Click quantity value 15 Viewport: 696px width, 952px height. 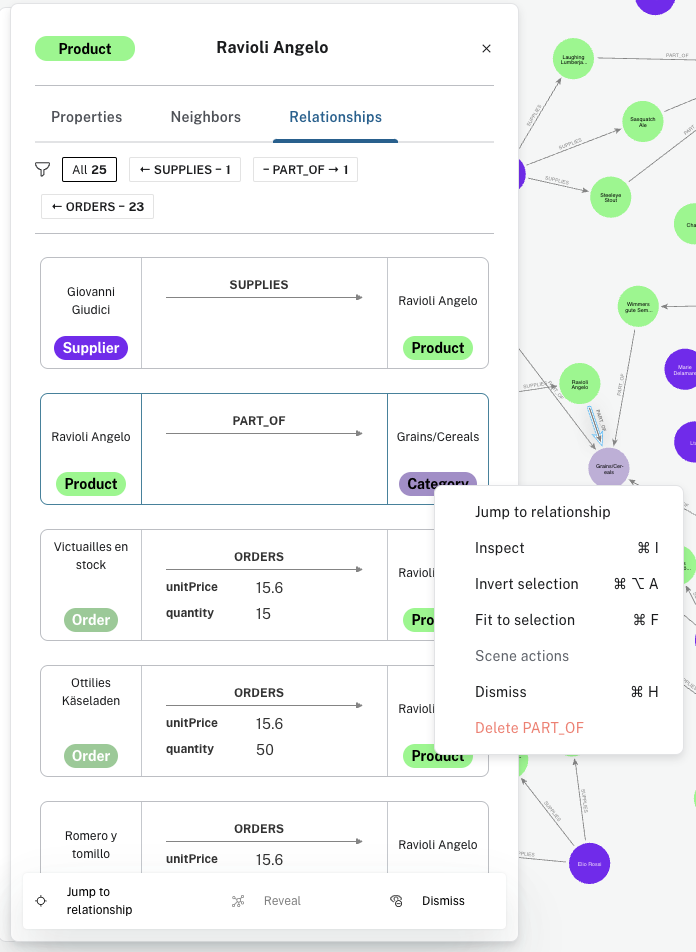coord(263,614)
